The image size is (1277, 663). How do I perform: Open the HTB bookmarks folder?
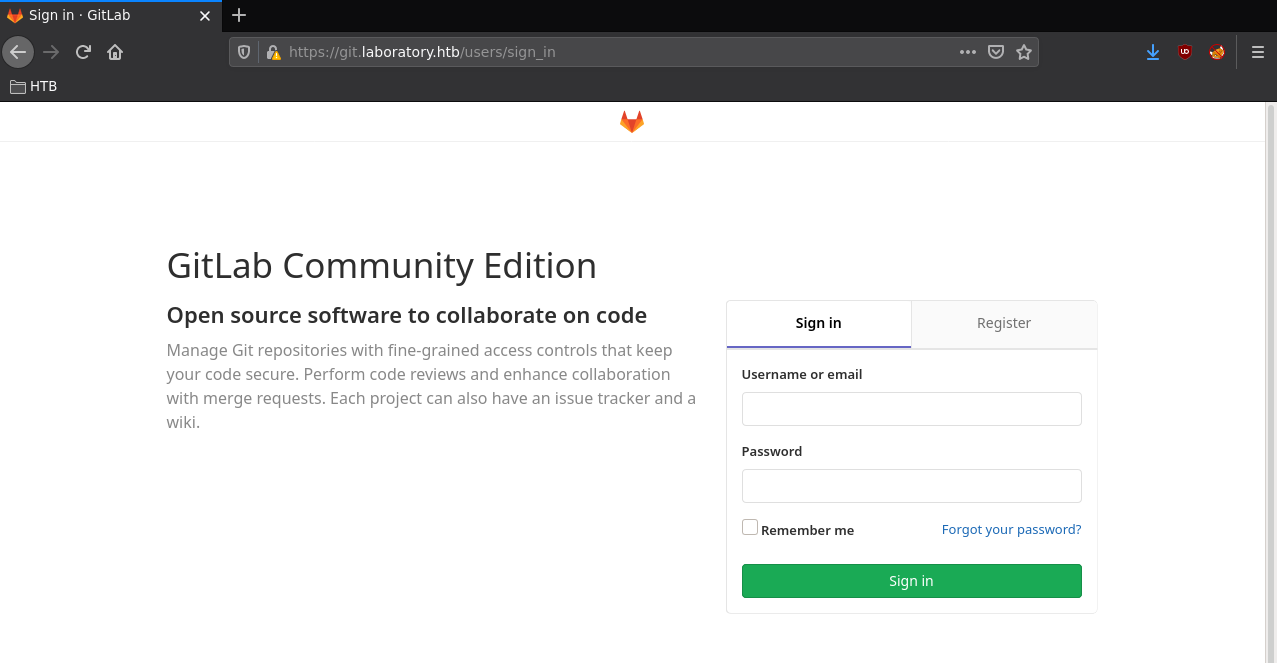click(34, 86)
